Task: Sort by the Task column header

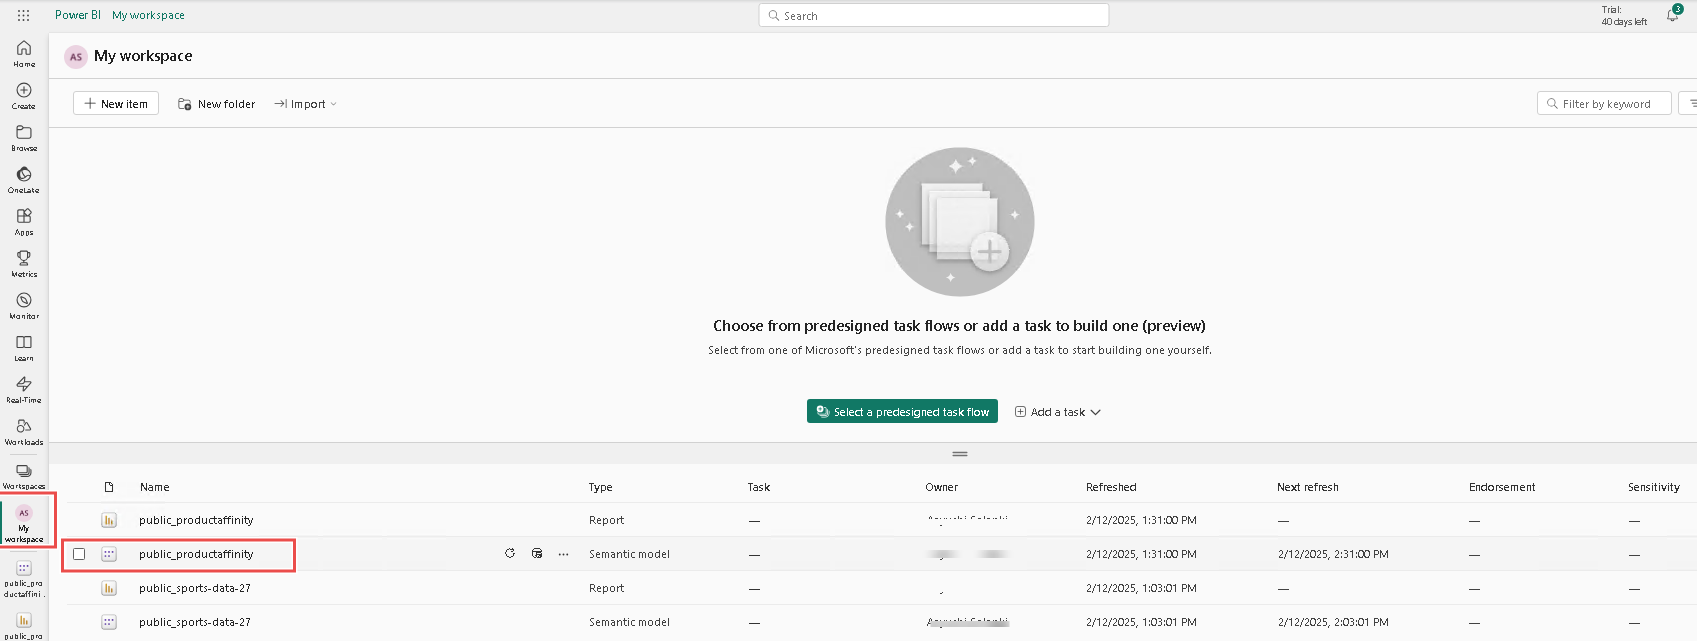Action: (759, 487)
